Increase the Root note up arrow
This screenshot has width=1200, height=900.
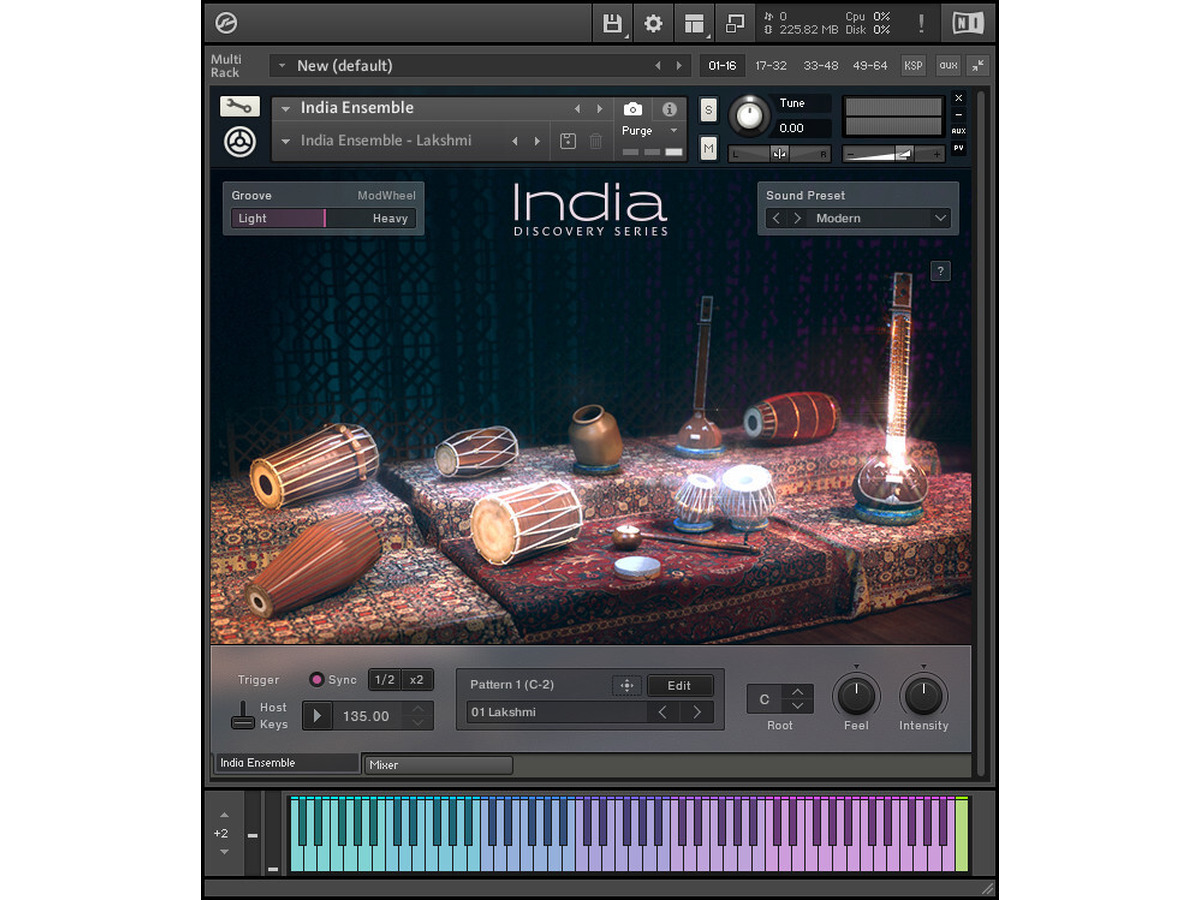[x=797, y=691]
